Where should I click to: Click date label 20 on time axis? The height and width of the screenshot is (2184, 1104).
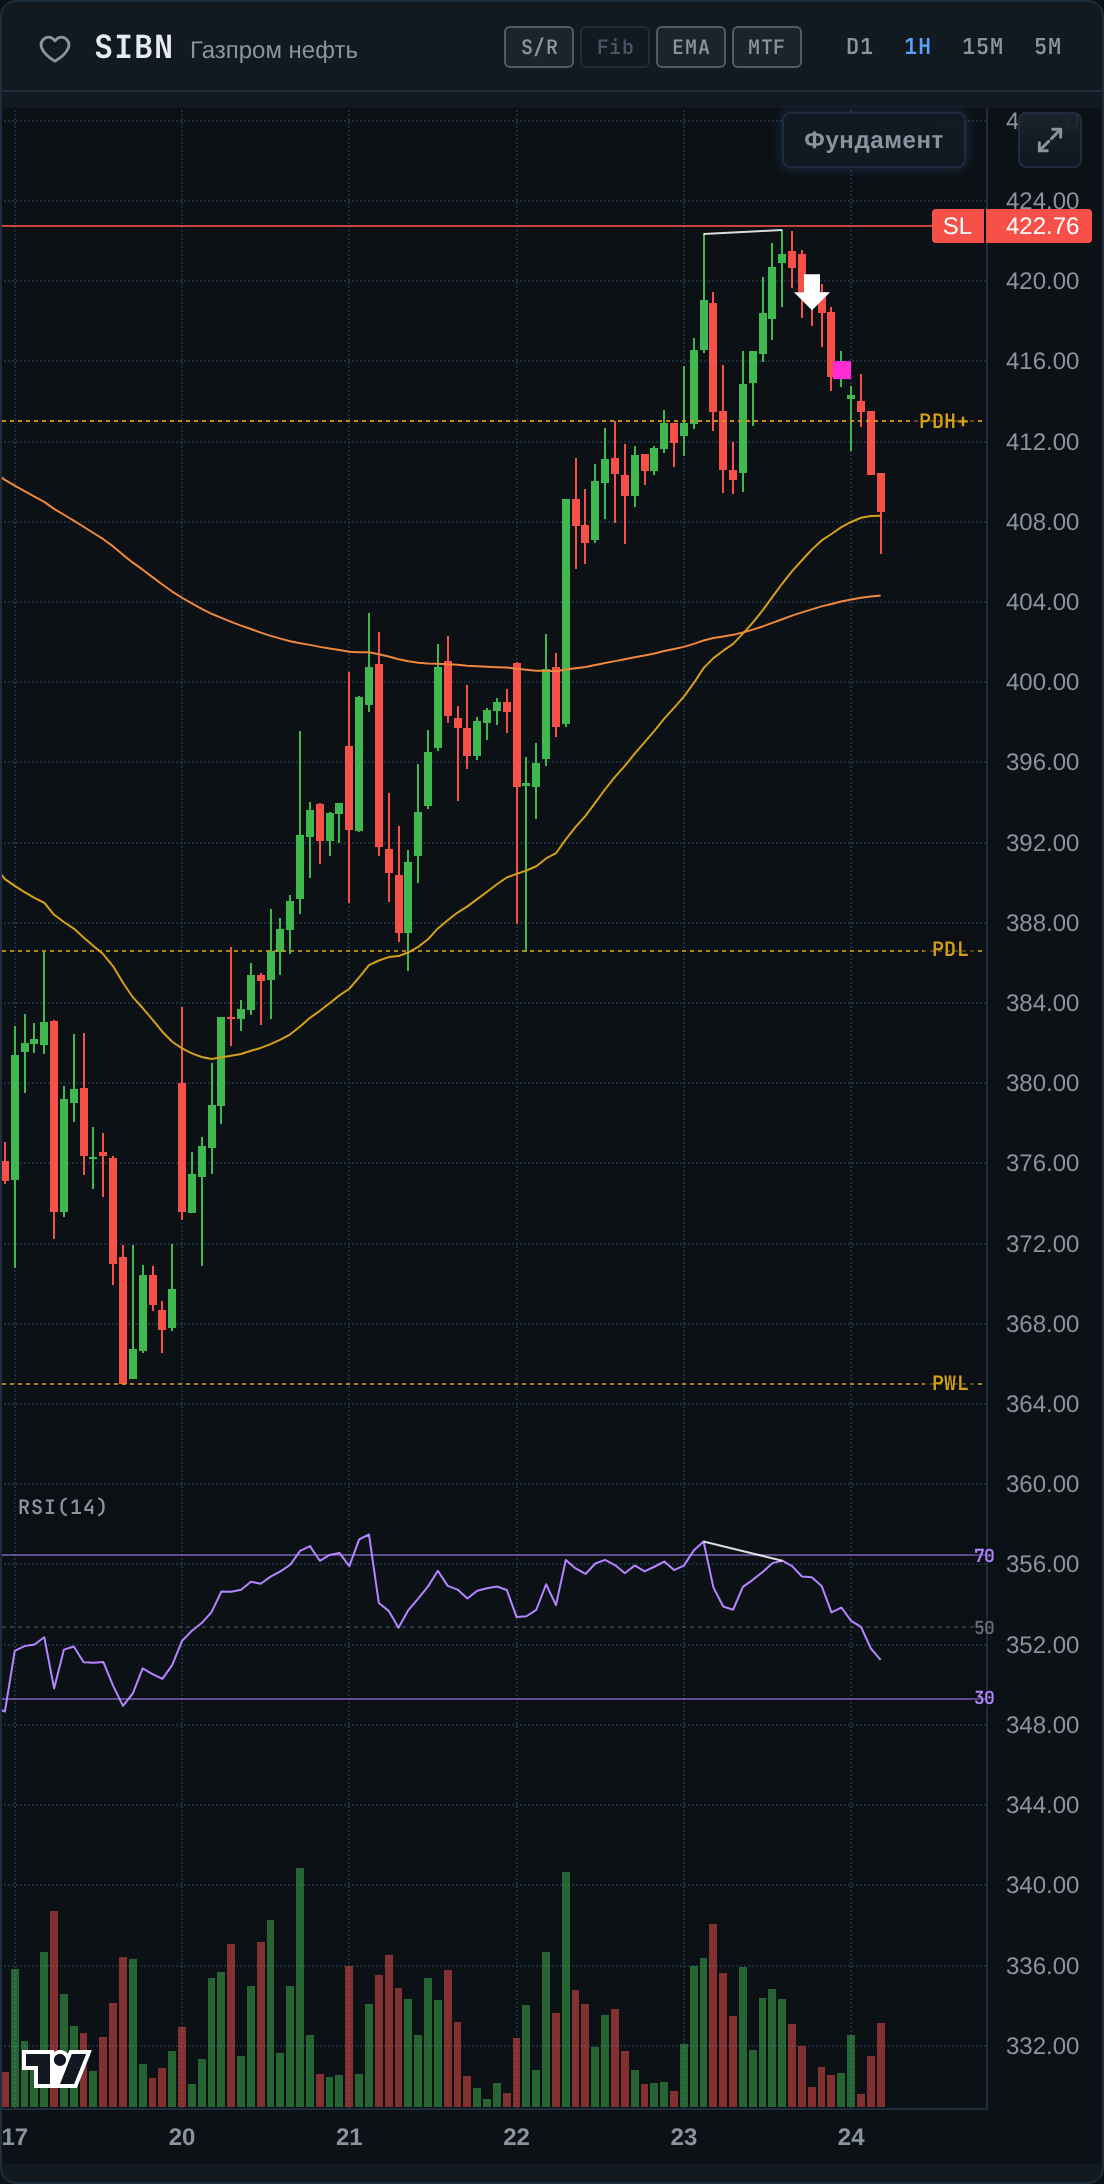click(182, 2137)
